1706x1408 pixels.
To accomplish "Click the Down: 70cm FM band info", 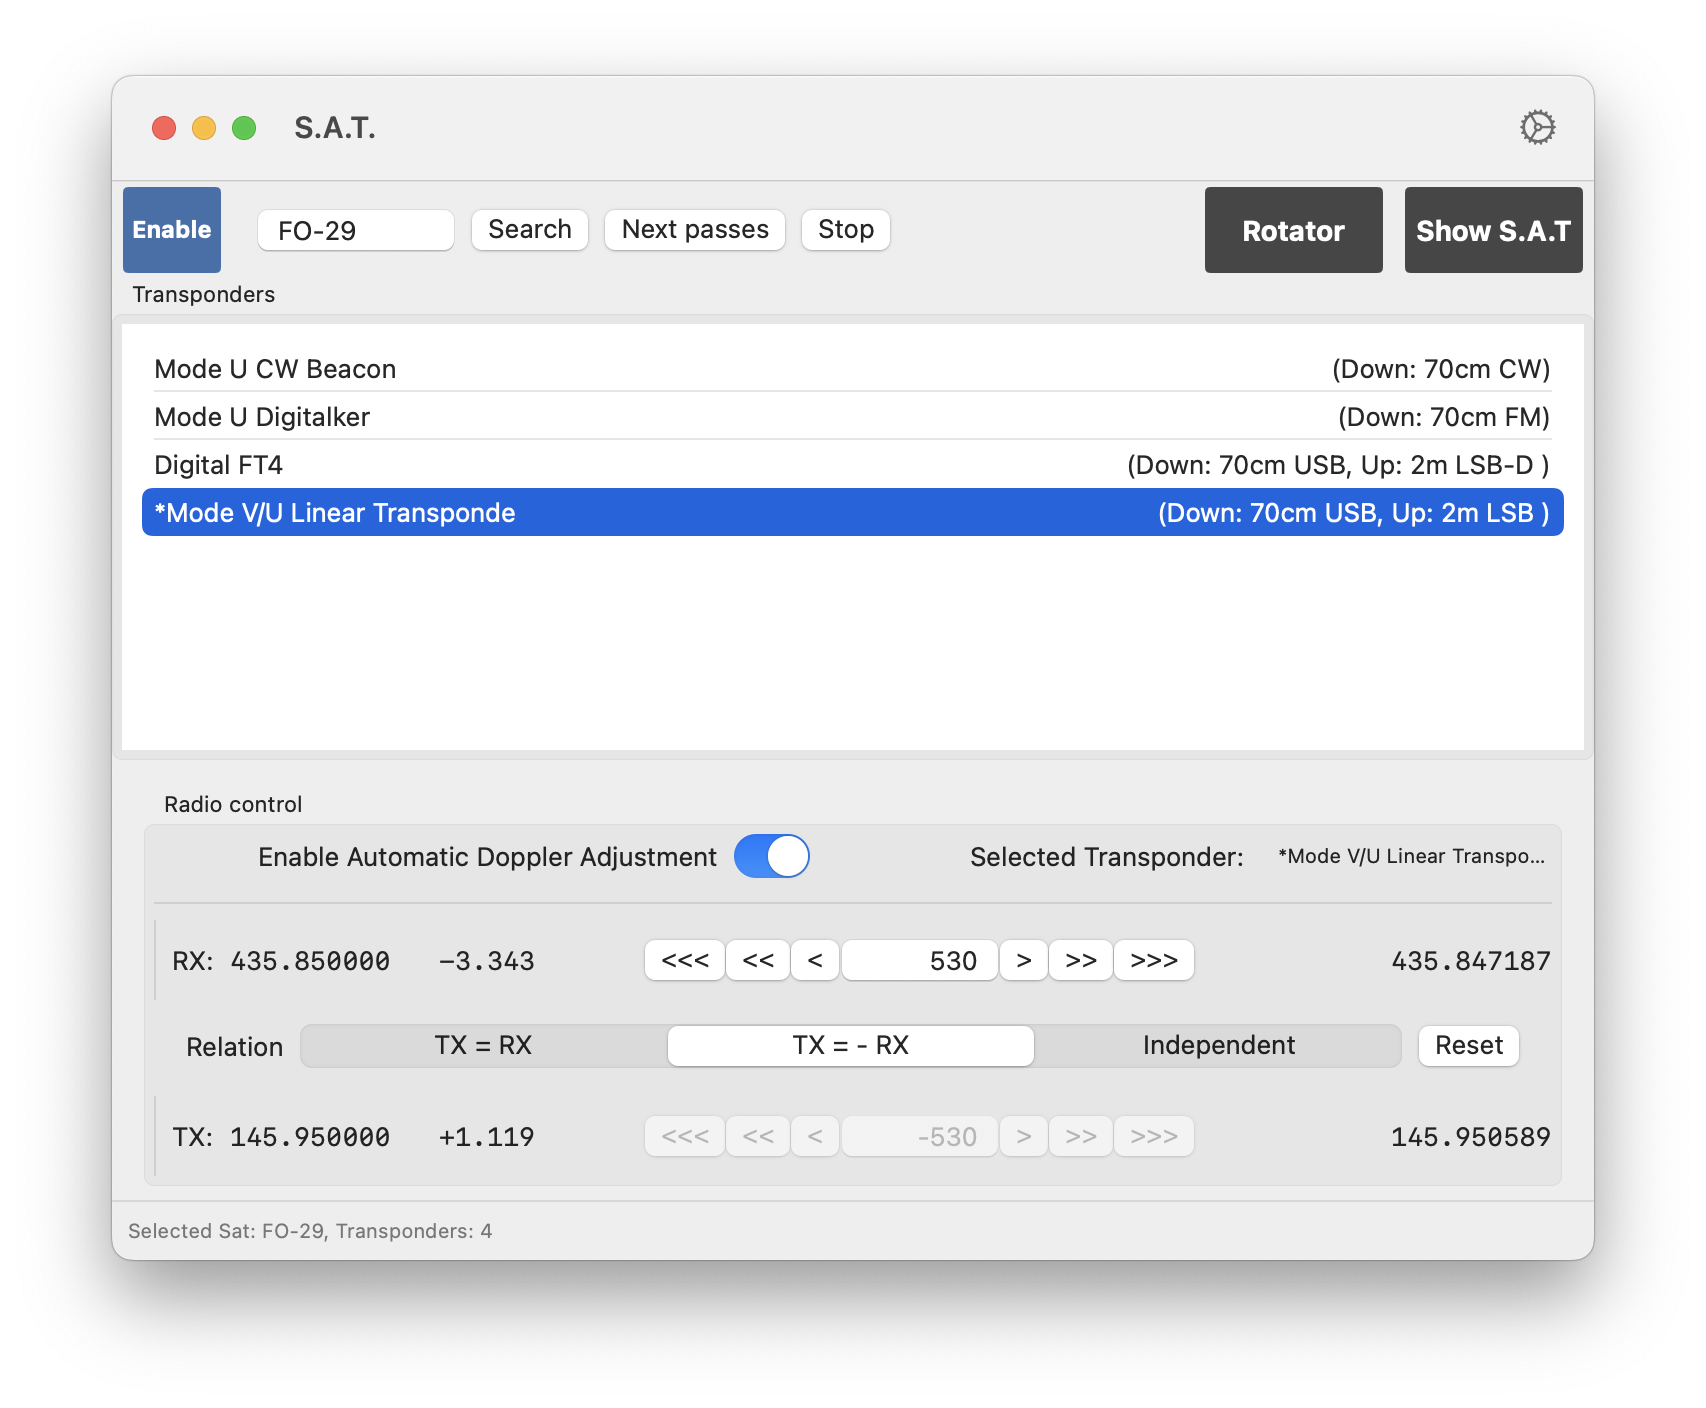I will (1444, 417).
